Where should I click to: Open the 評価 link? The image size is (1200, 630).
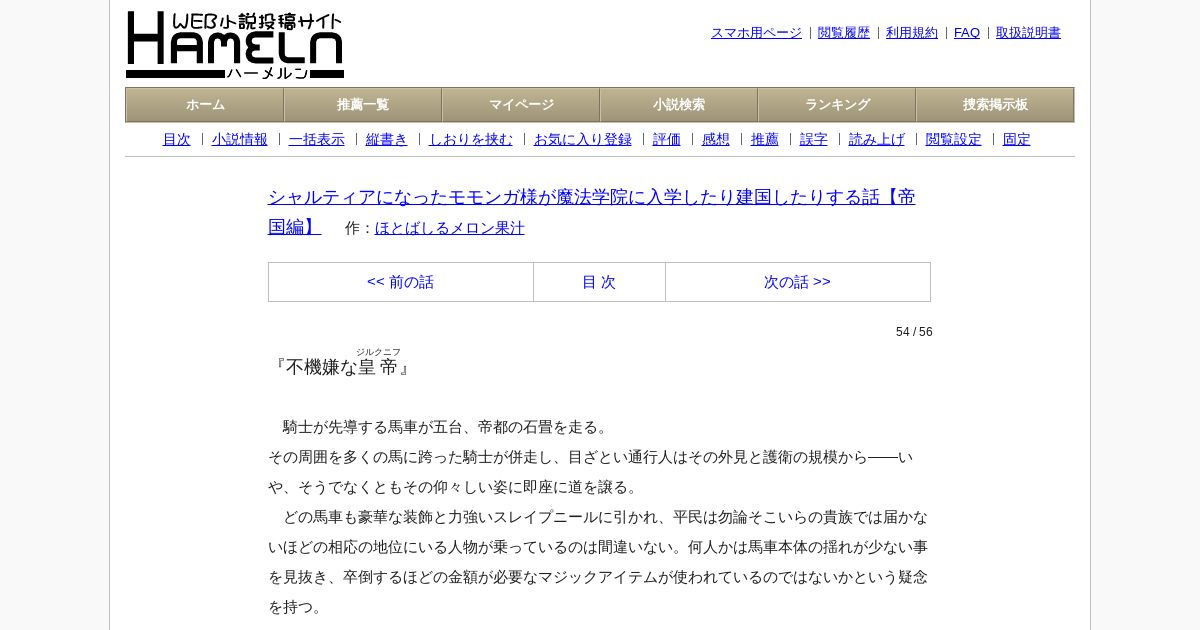tap(667, 140)
